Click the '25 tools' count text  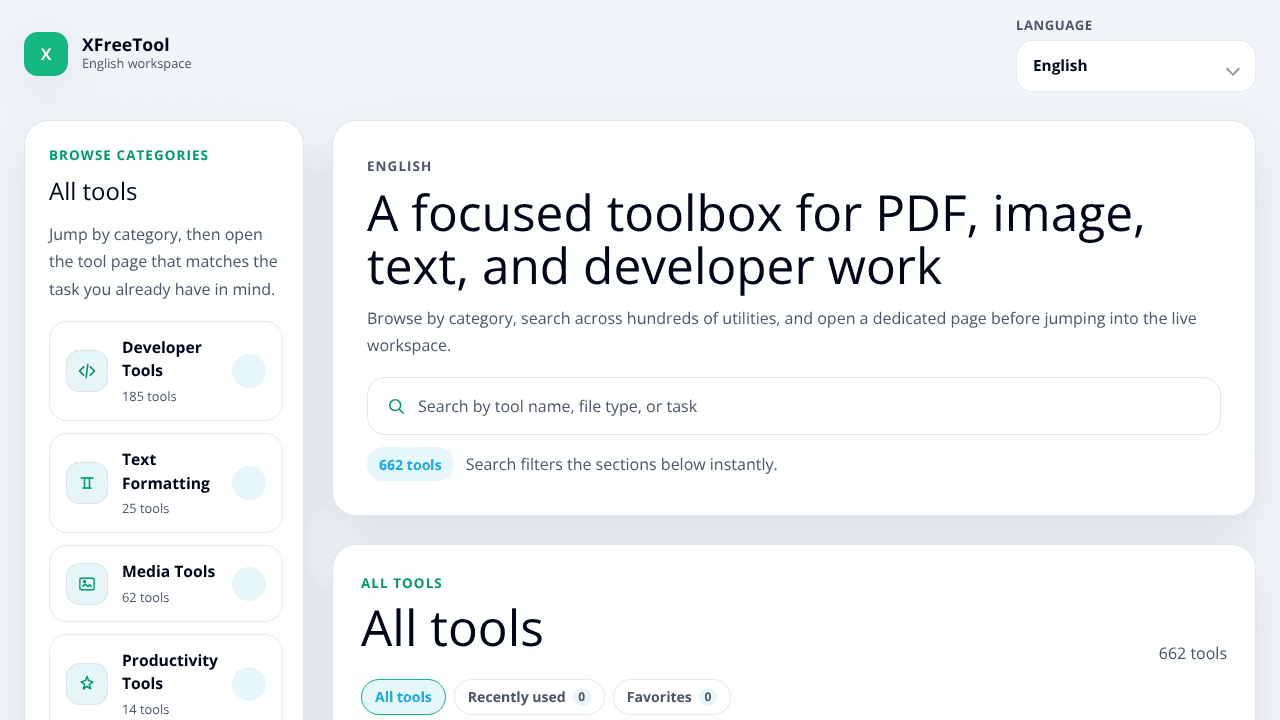pyautogui.click(x=146, y=509)
